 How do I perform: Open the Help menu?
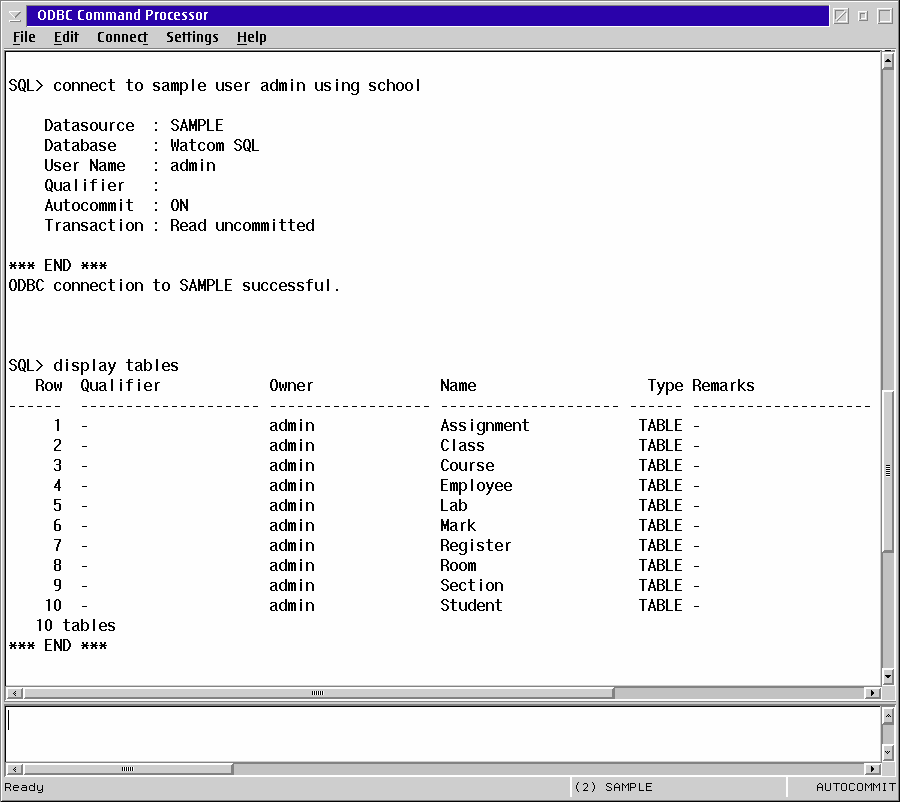point(251,37)
